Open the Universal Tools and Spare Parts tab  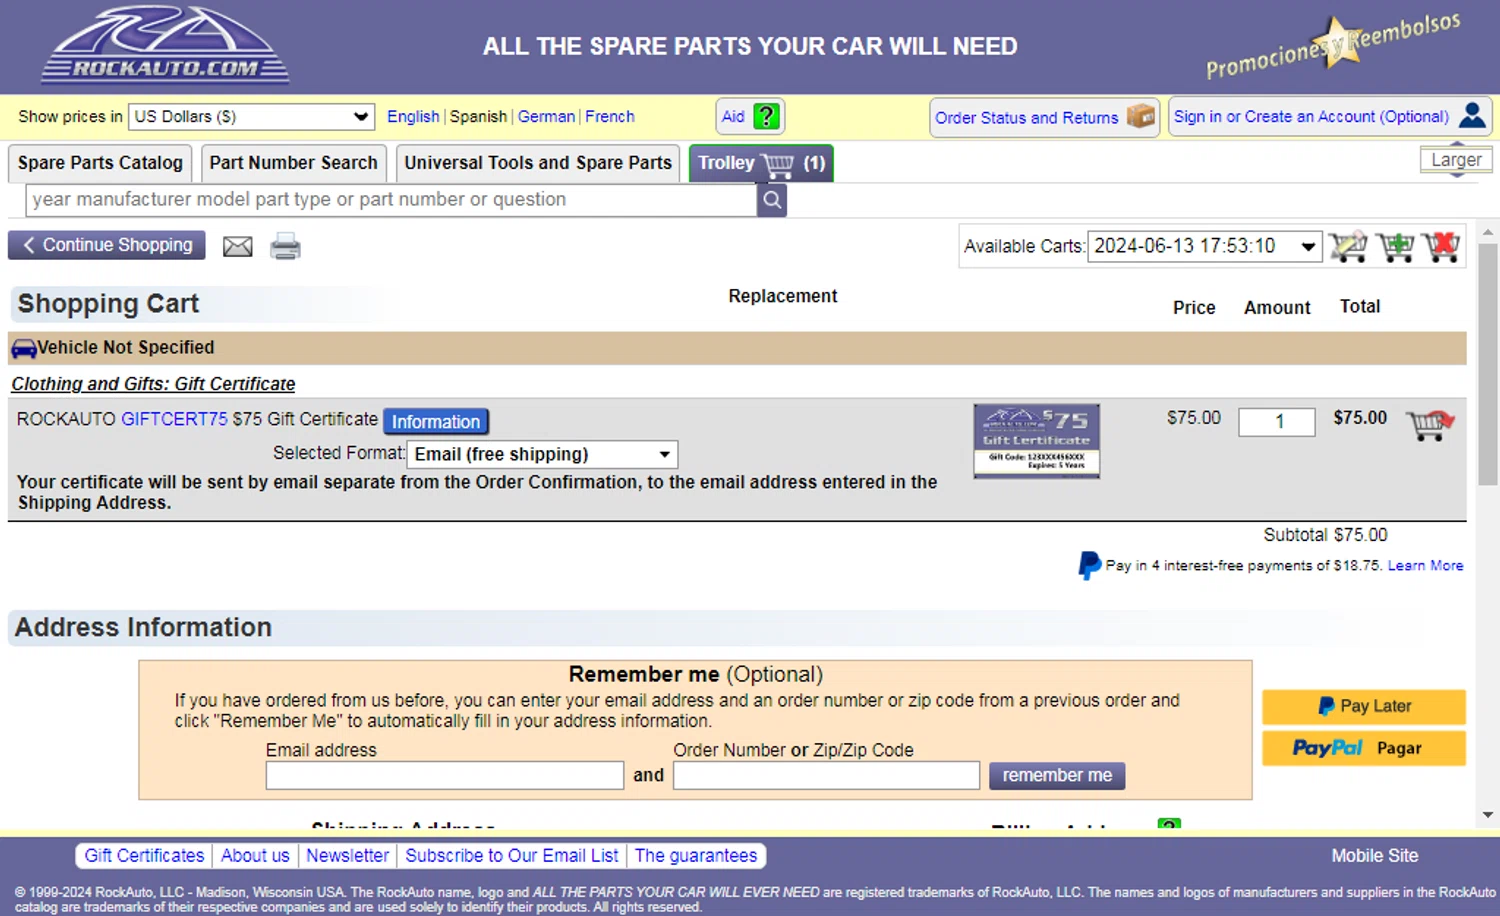[538, 163]
